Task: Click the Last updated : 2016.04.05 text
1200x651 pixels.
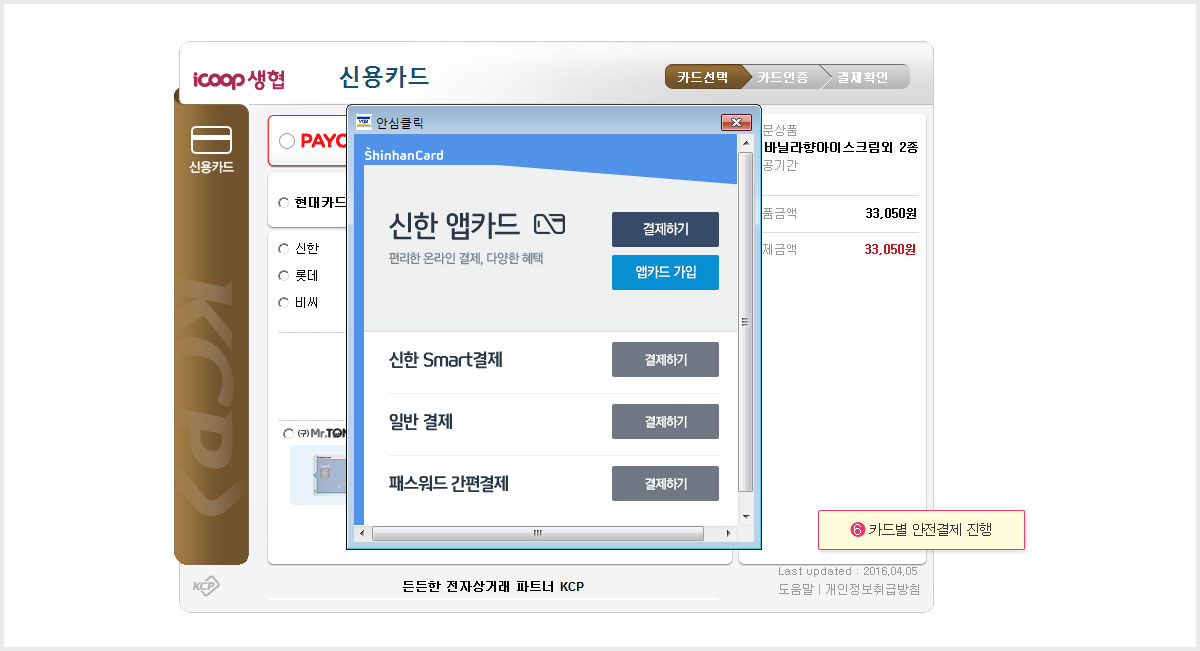Action: [849, 571]
